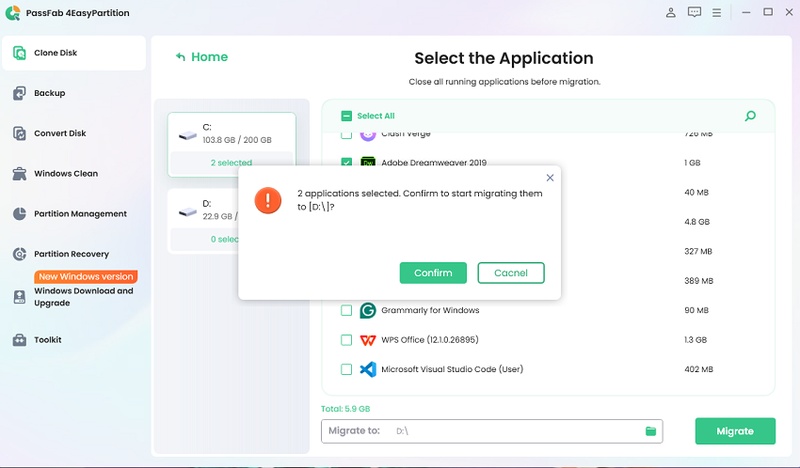Confirm the migration in the dialog

tap(433, 273)
